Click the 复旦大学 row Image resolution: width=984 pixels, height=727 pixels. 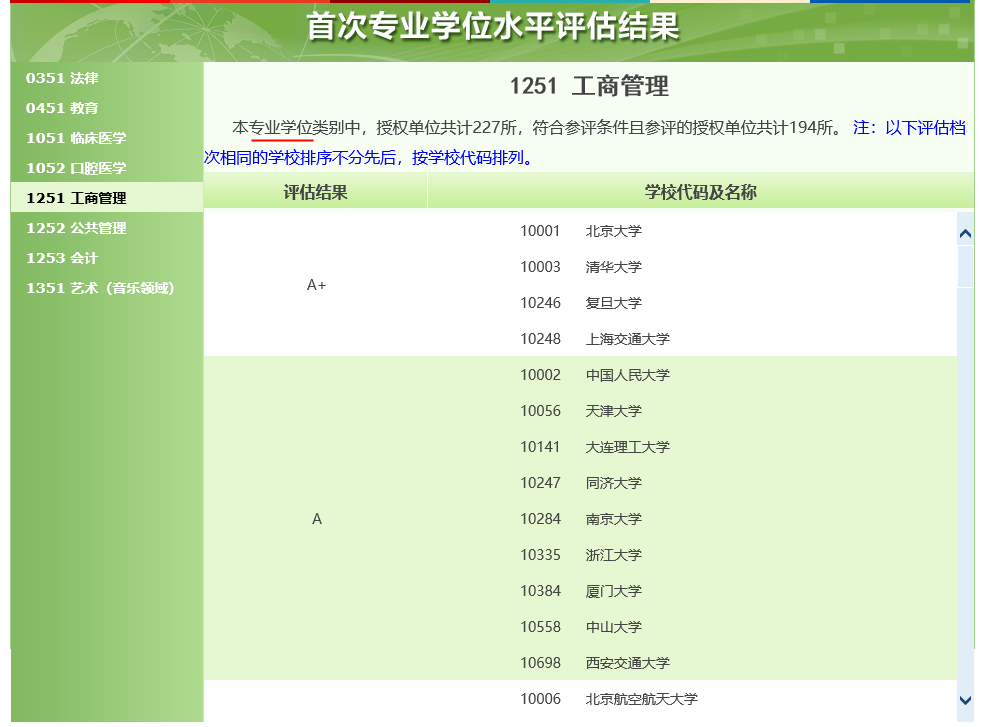pos(692,303)
